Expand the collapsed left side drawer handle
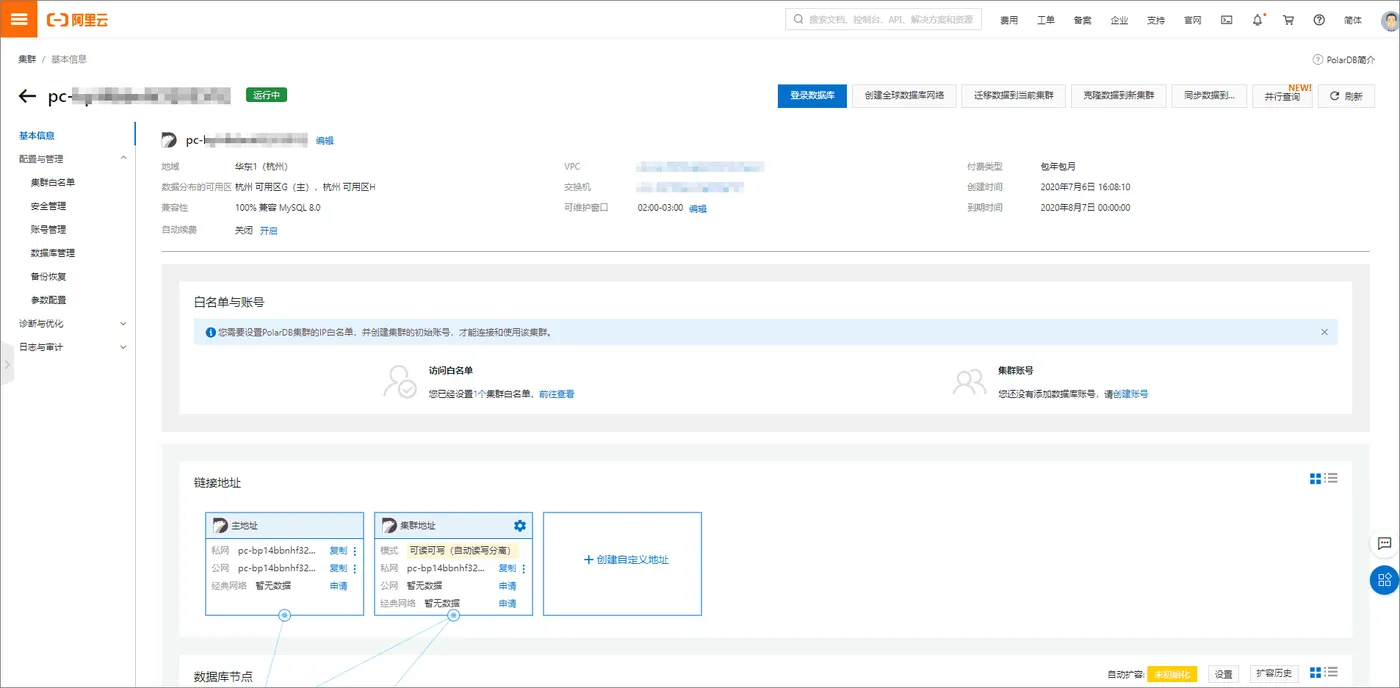Viewport: 1400px width, 688px height. [x=6, y=365]
